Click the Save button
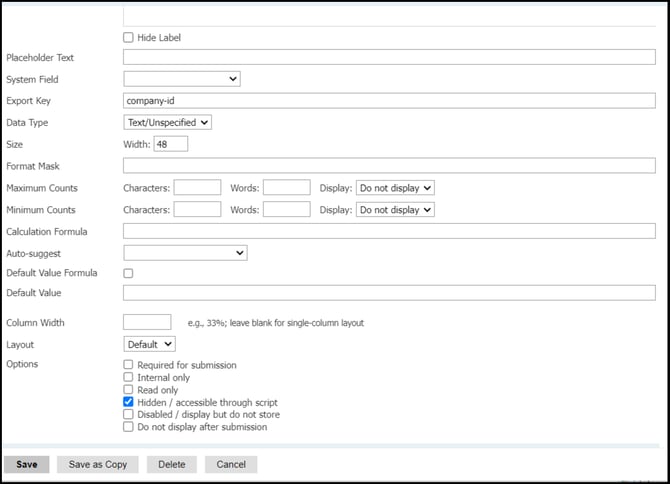 tap(27, 465)
